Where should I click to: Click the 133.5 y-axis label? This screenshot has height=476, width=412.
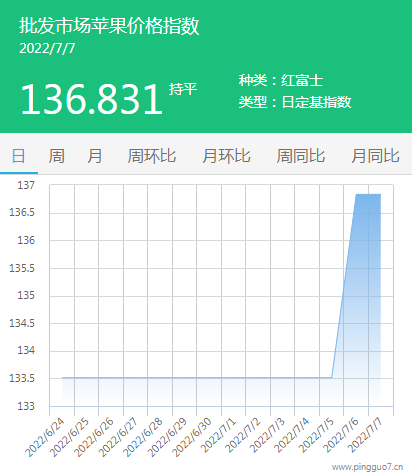(22, 378)
